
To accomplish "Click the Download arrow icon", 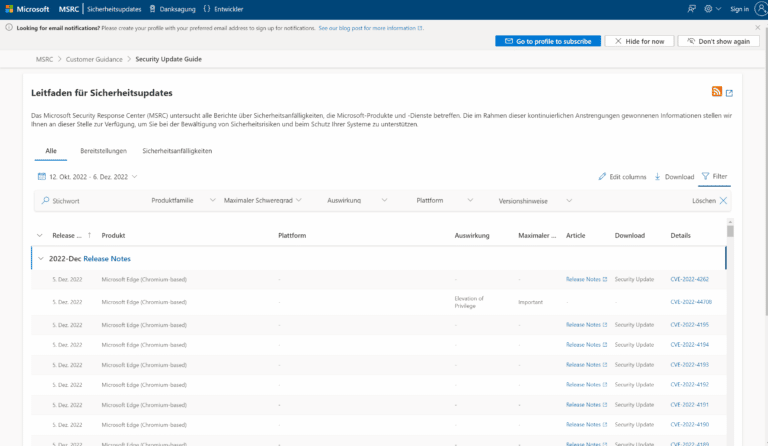I will (x=657, y=176).
